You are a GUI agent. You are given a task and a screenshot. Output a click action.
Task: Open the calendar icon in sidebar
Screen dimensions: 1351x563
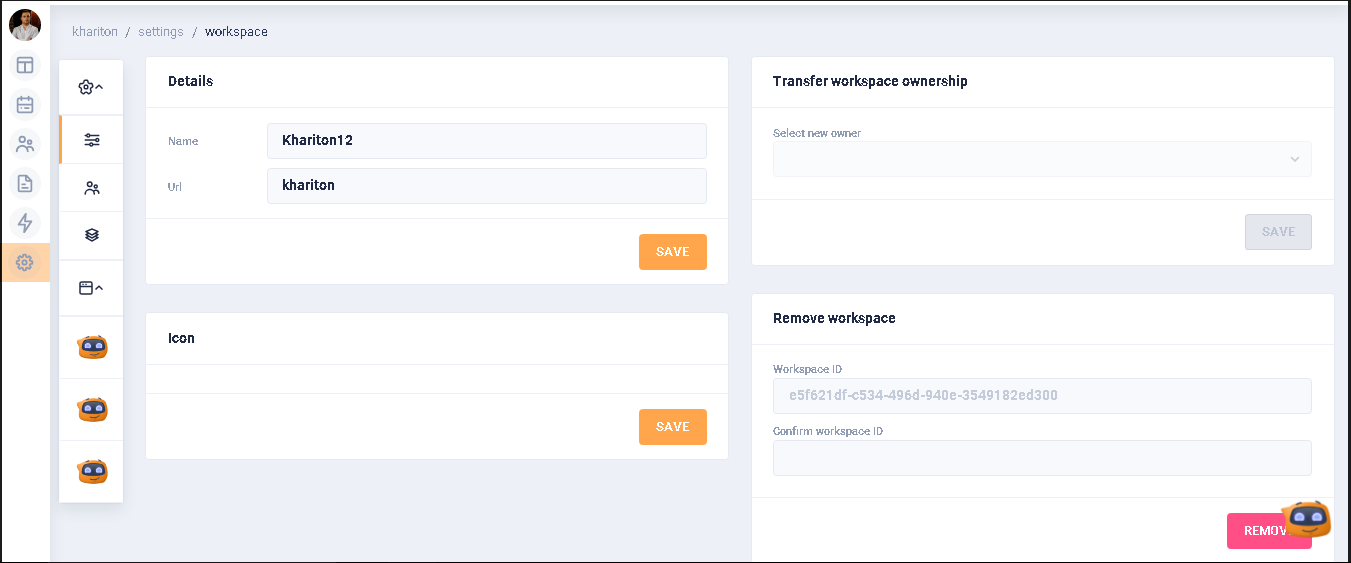click(x=25, y=105)
